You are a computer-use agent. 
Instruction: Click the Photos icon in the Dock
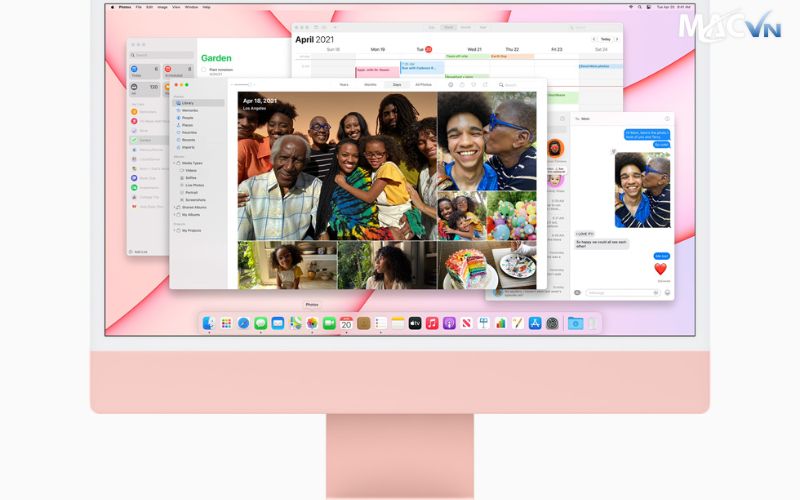312,323
